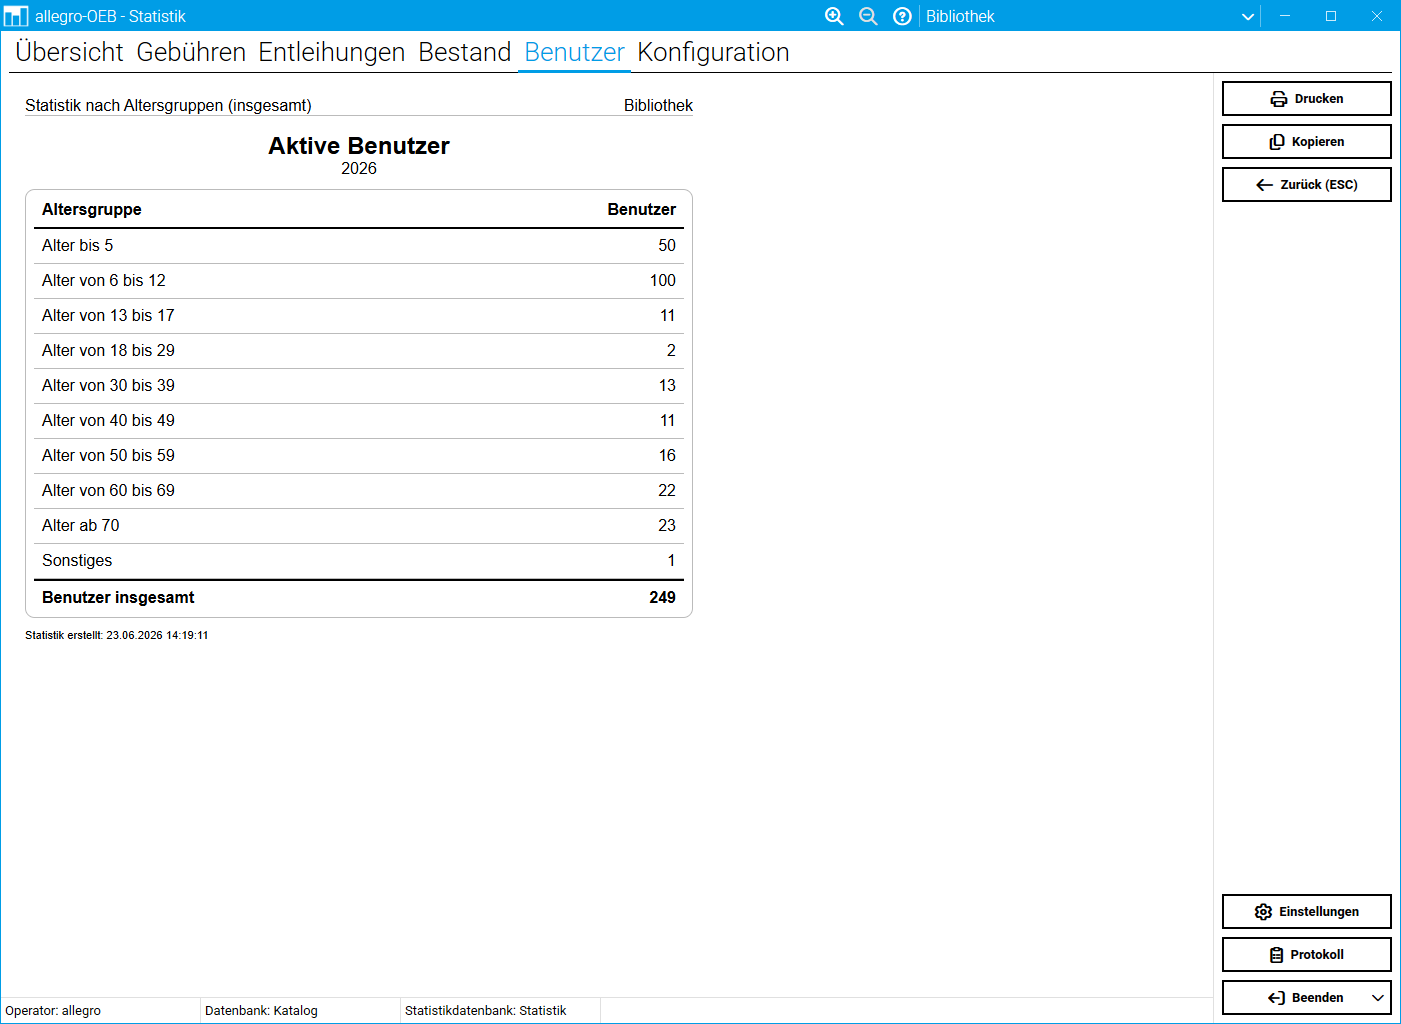Select the 'Sonstiges' row
Image resolution: width=1401 pixels, height=1024 pixels.
[x=359, y=561]
